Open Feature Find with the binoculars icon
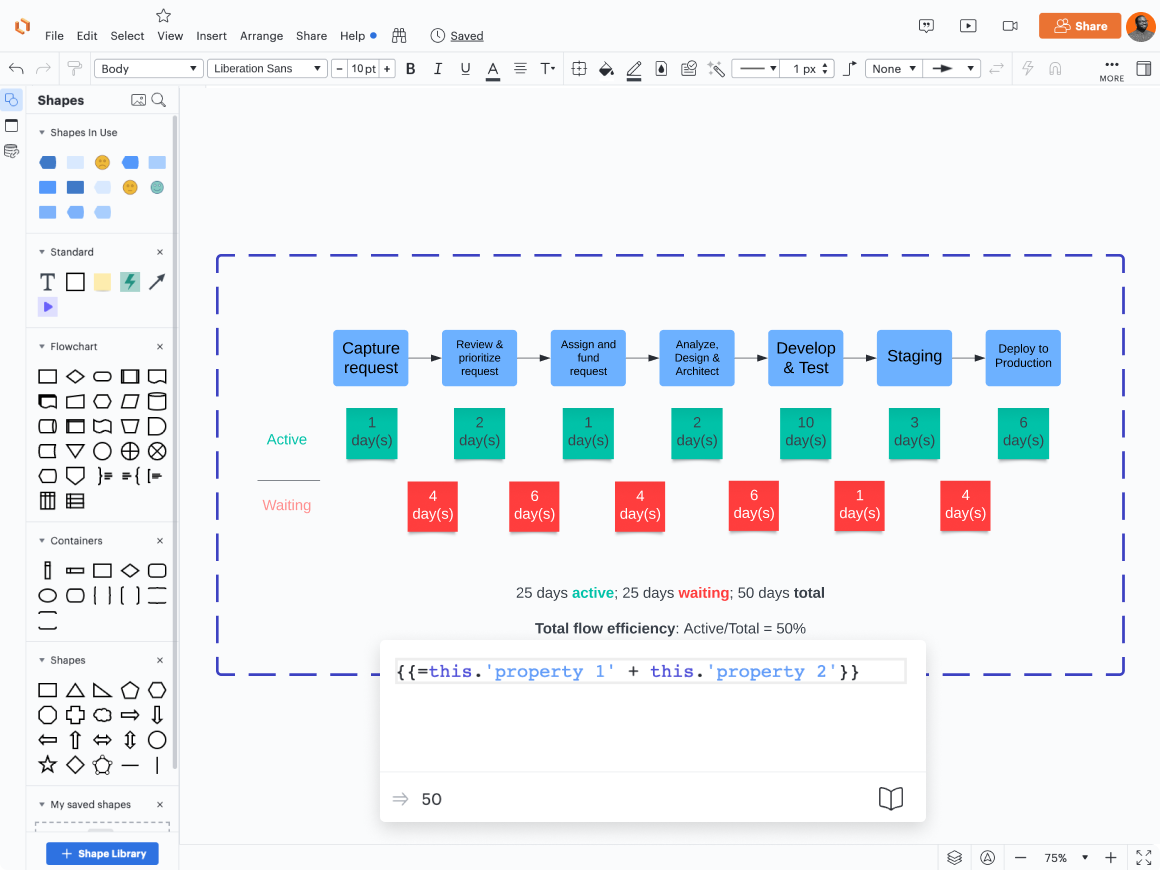The height and width of the screenshot is (870, 1160). 399,34
